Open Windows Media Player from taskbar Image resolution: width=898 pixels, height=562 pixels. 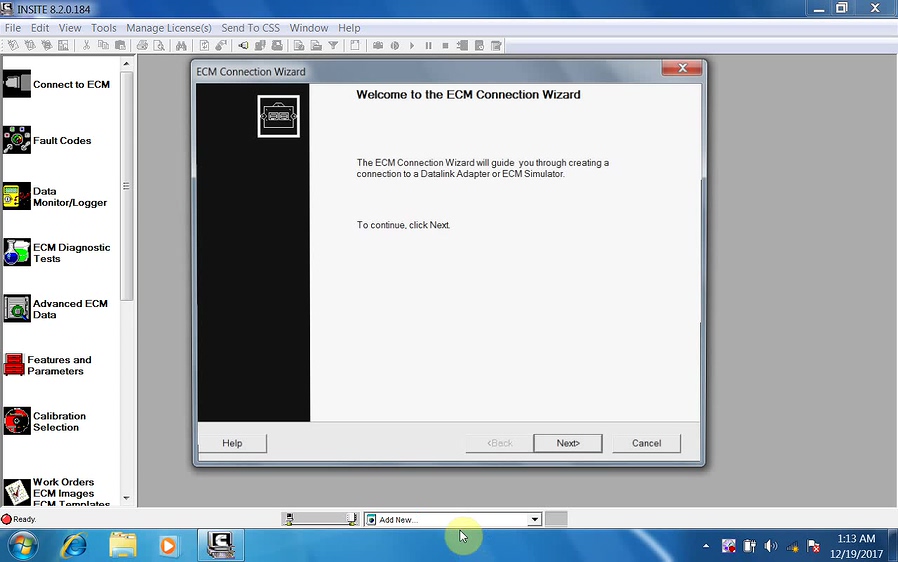pyautogui.click(x=168, y=545)
